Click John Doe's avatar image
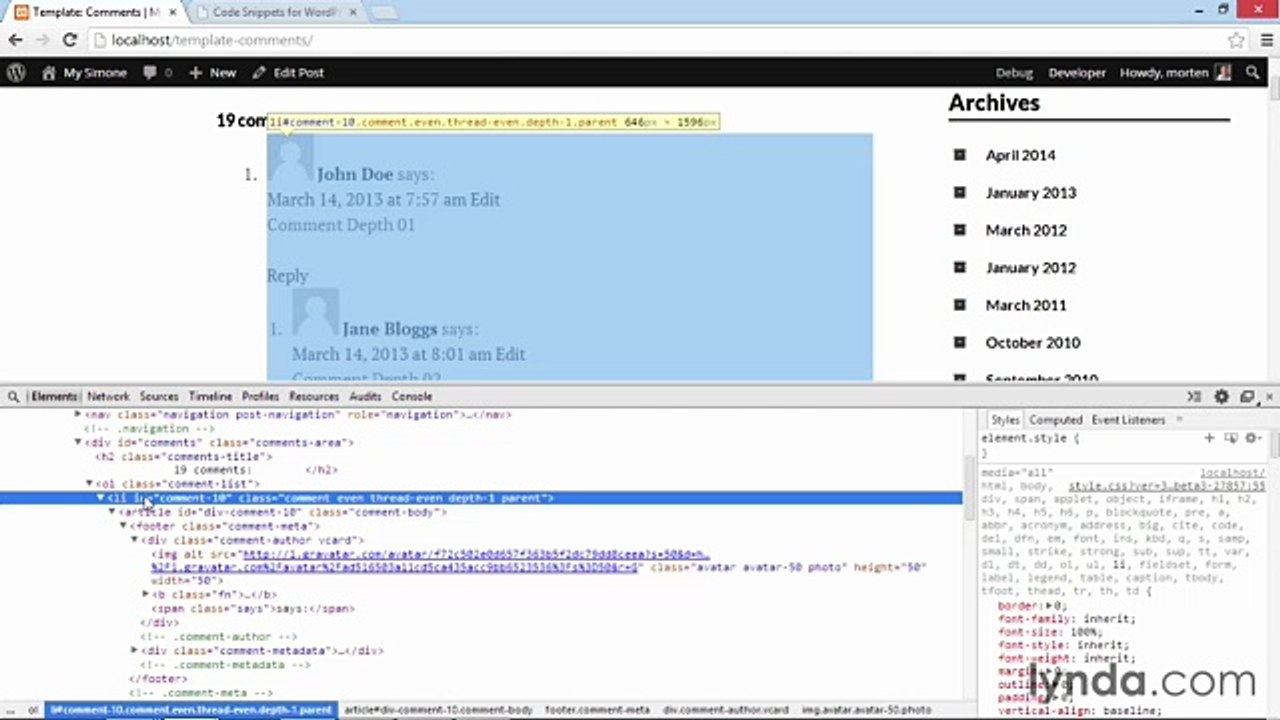This screenshot has width=1280, height=720. 290,158
